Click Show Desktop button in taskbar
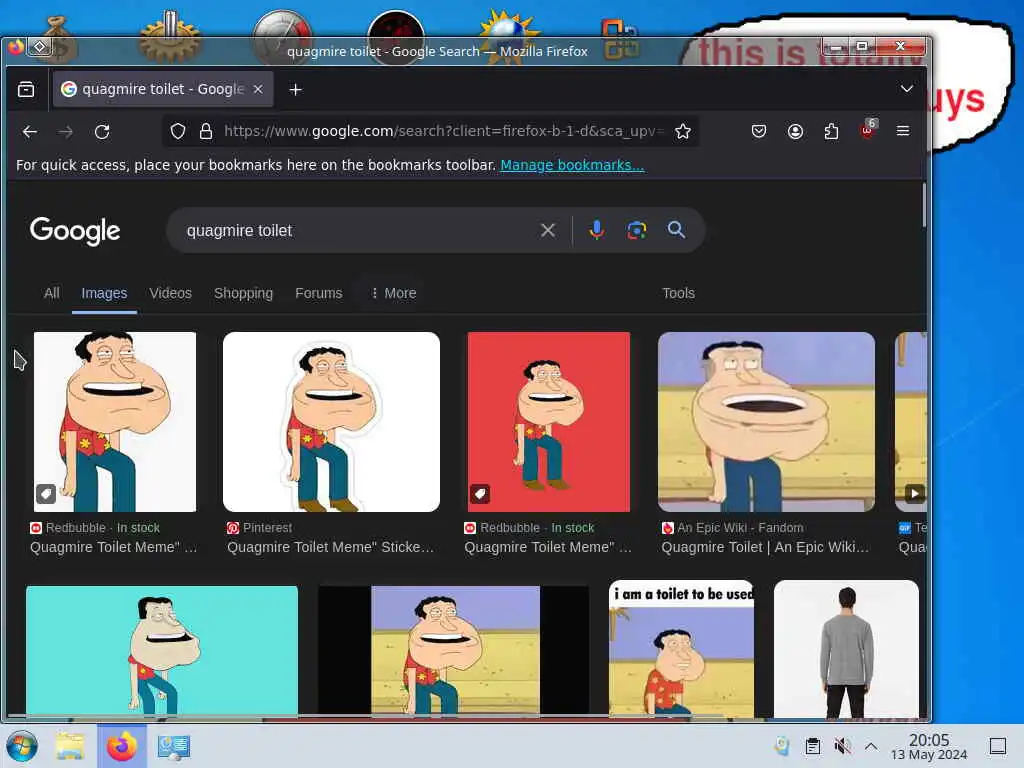 [998, 746]
